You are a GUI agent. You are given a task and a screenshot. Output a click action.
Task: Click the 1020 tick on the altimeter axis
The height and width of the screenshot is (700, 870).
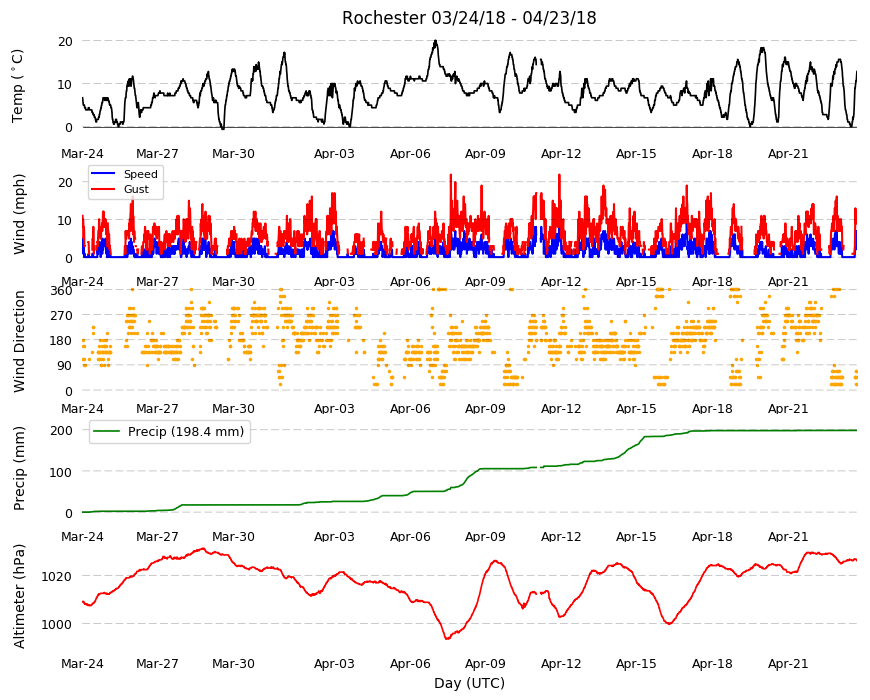coord(57,576)
